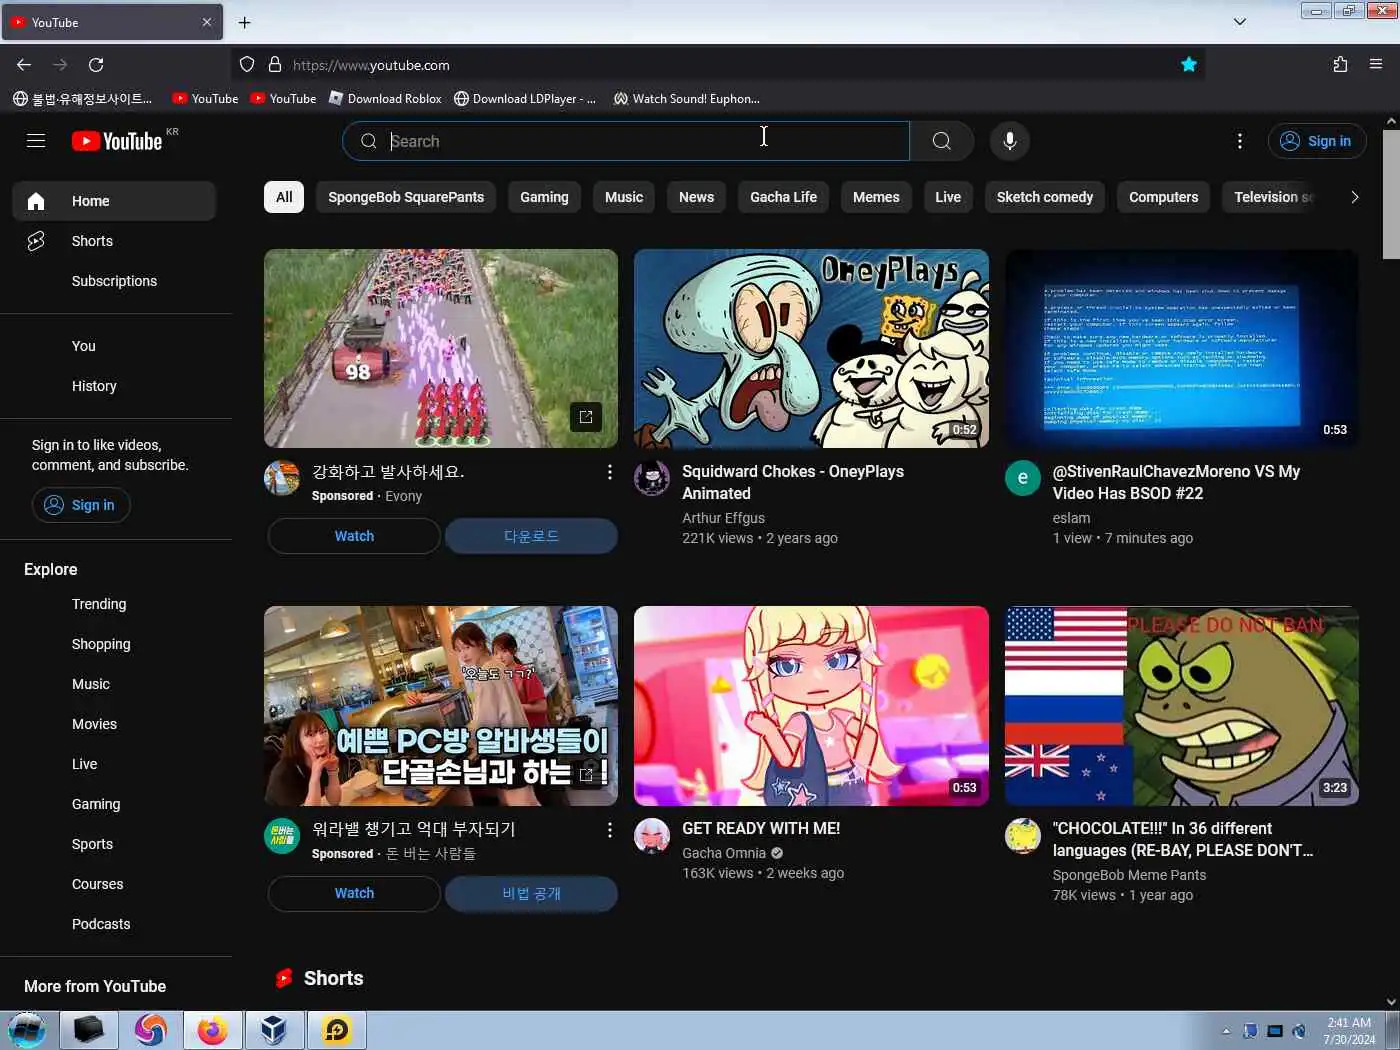Open the CHOCOLATE 36 languages thumbnail

1181,706
